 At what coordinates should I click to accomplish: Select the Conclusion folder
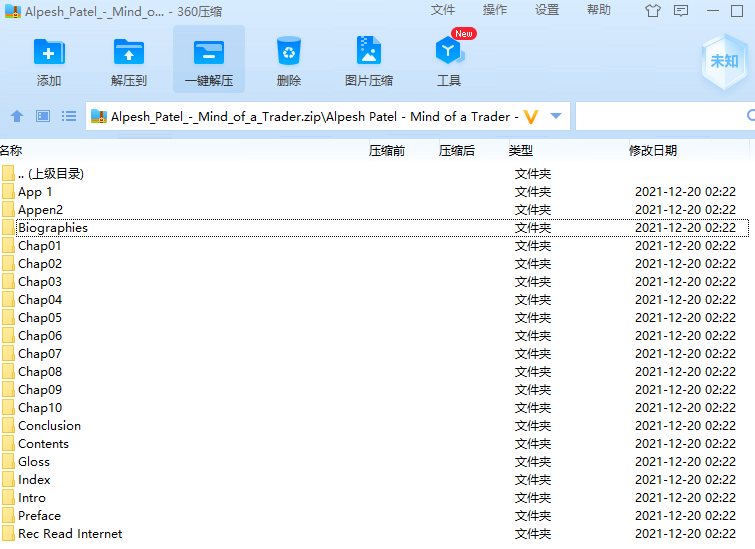click(x=375, y=426)
